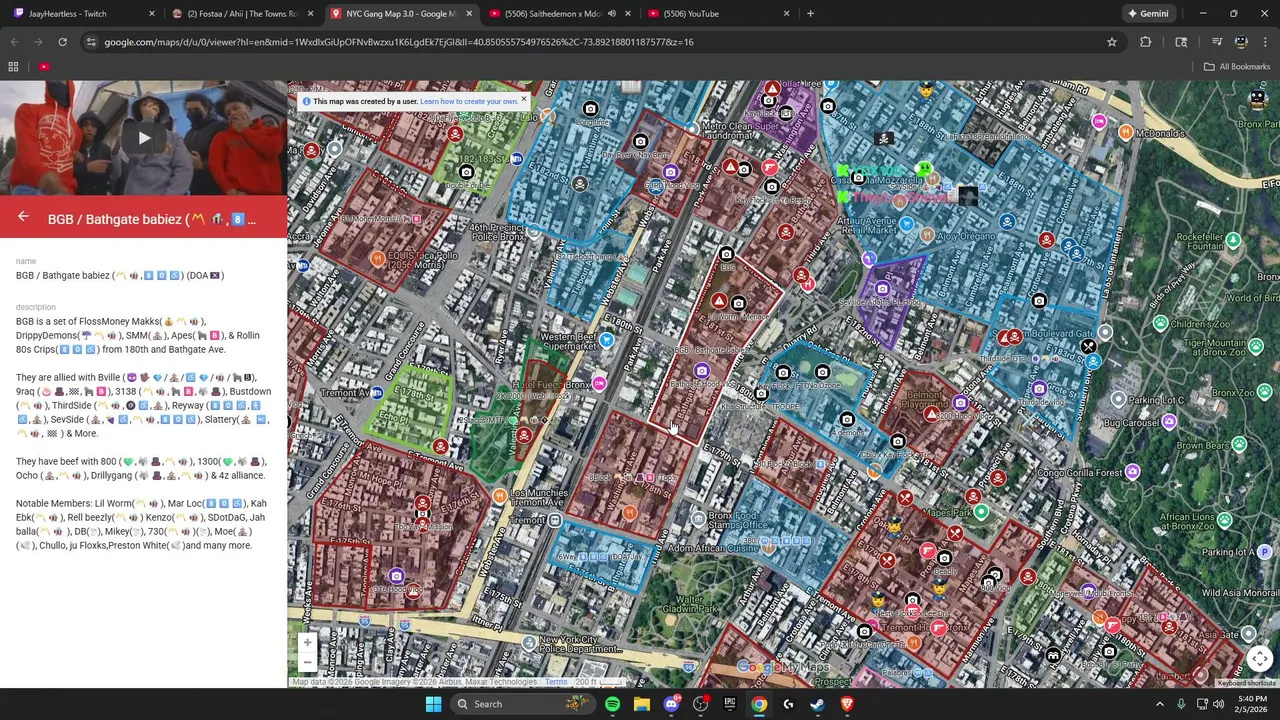This screenshot has height=720, width=1280.
Task: Select the Children's Zoo marker
Action: pos(1160,323)
